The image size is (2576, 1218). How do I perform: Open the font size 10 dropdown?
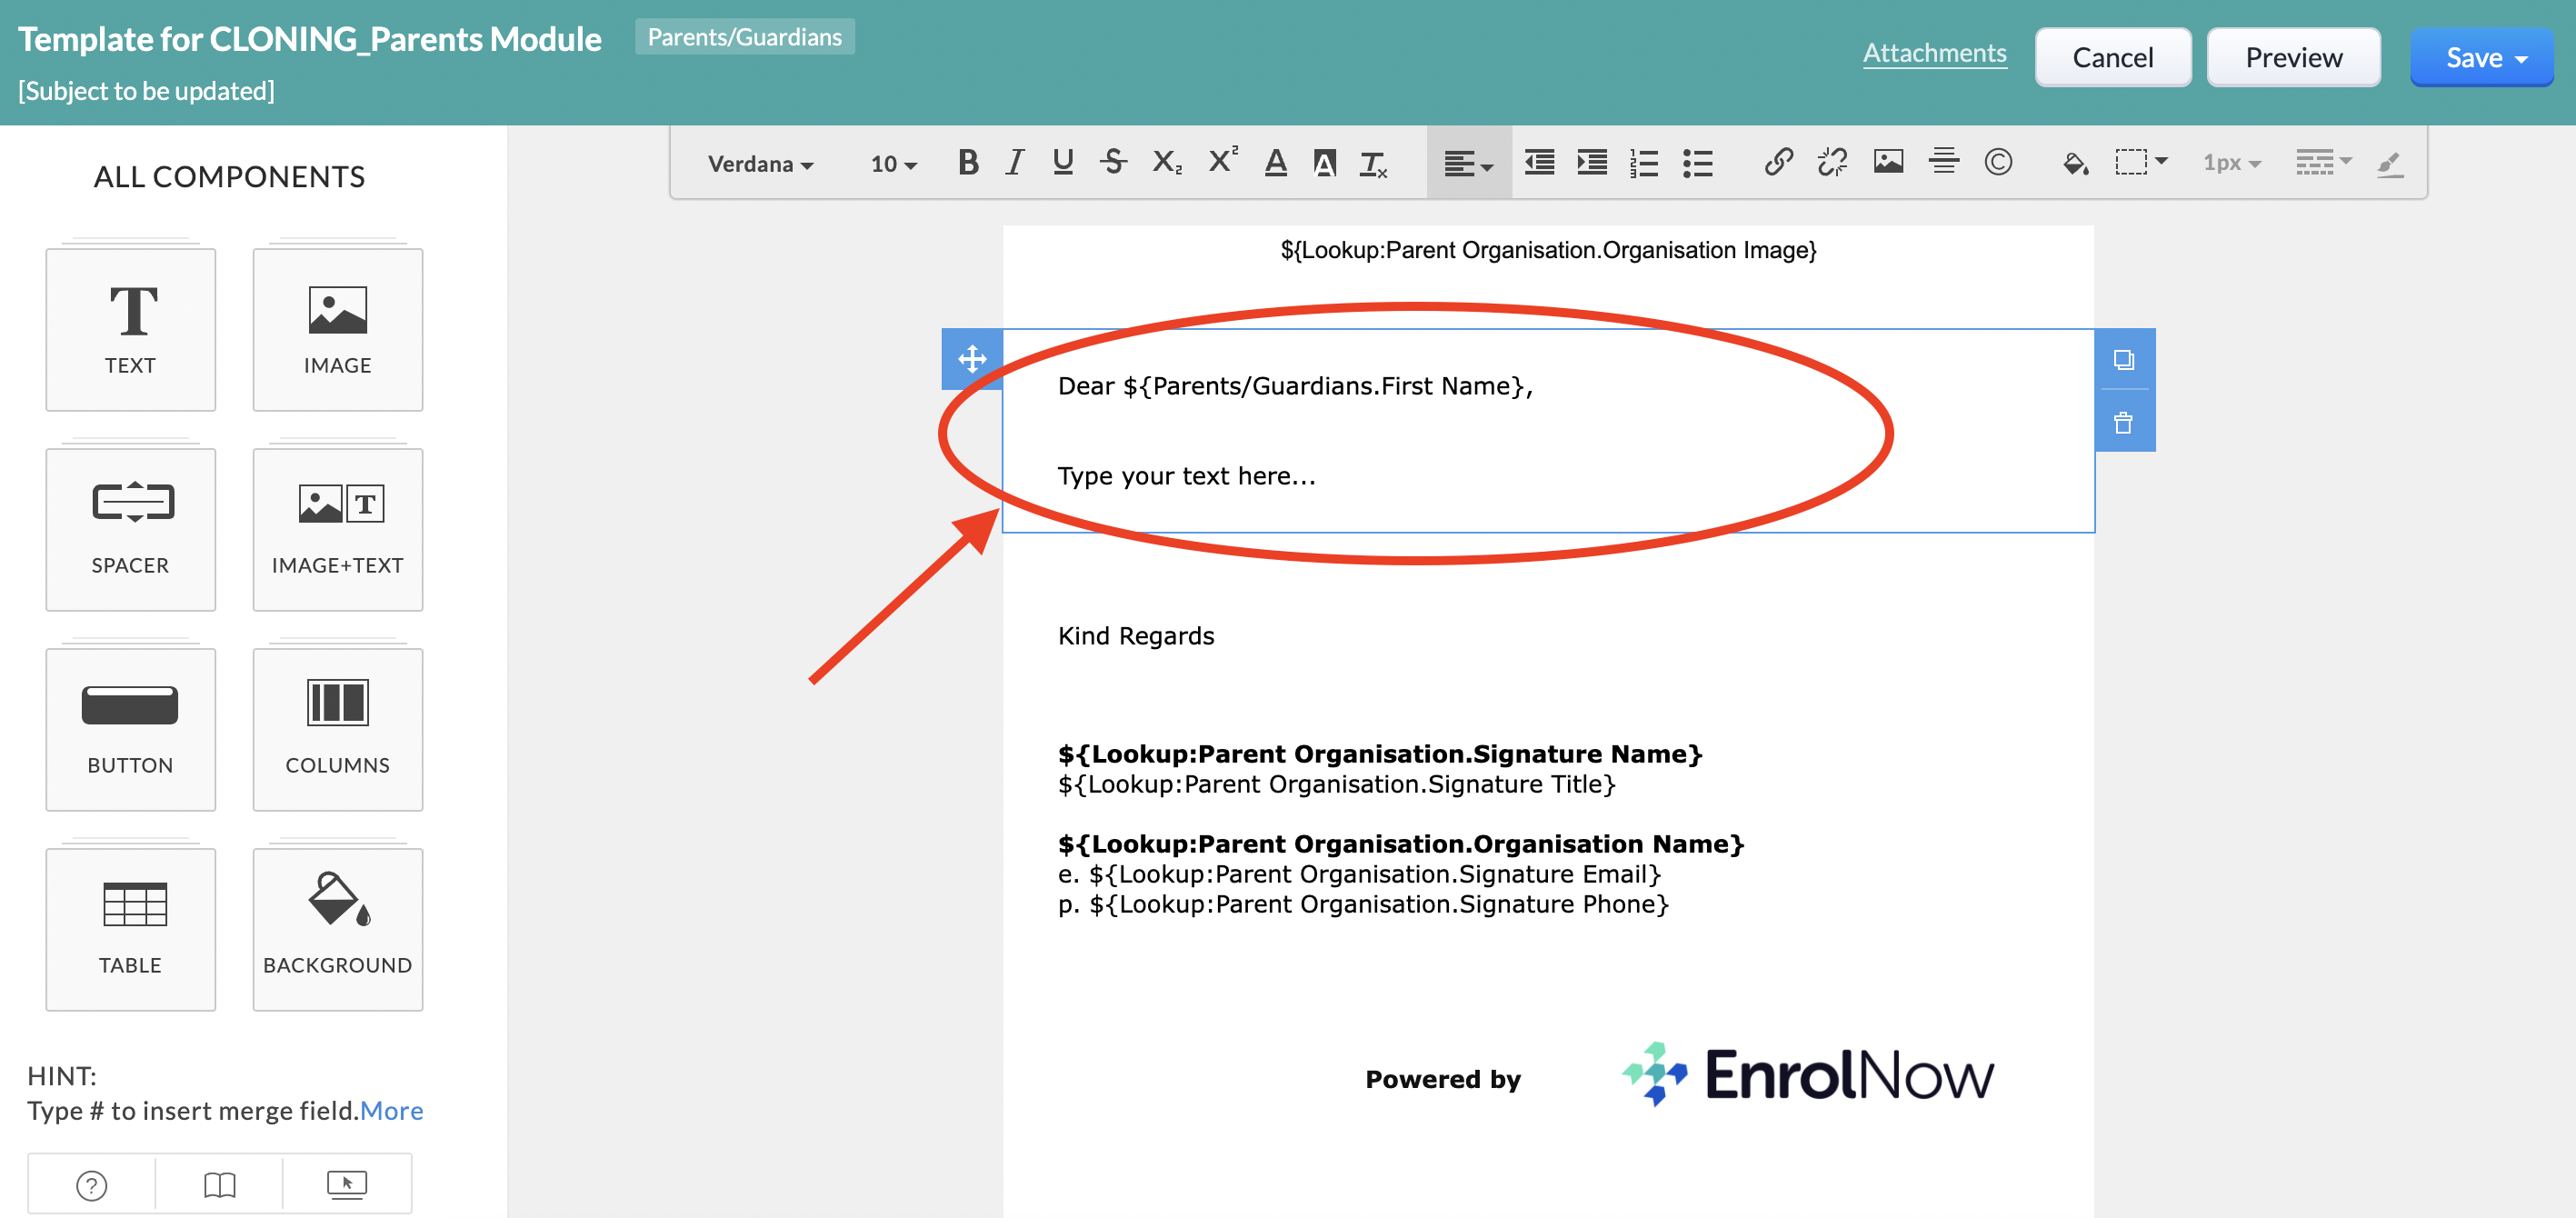click(893, 163)
